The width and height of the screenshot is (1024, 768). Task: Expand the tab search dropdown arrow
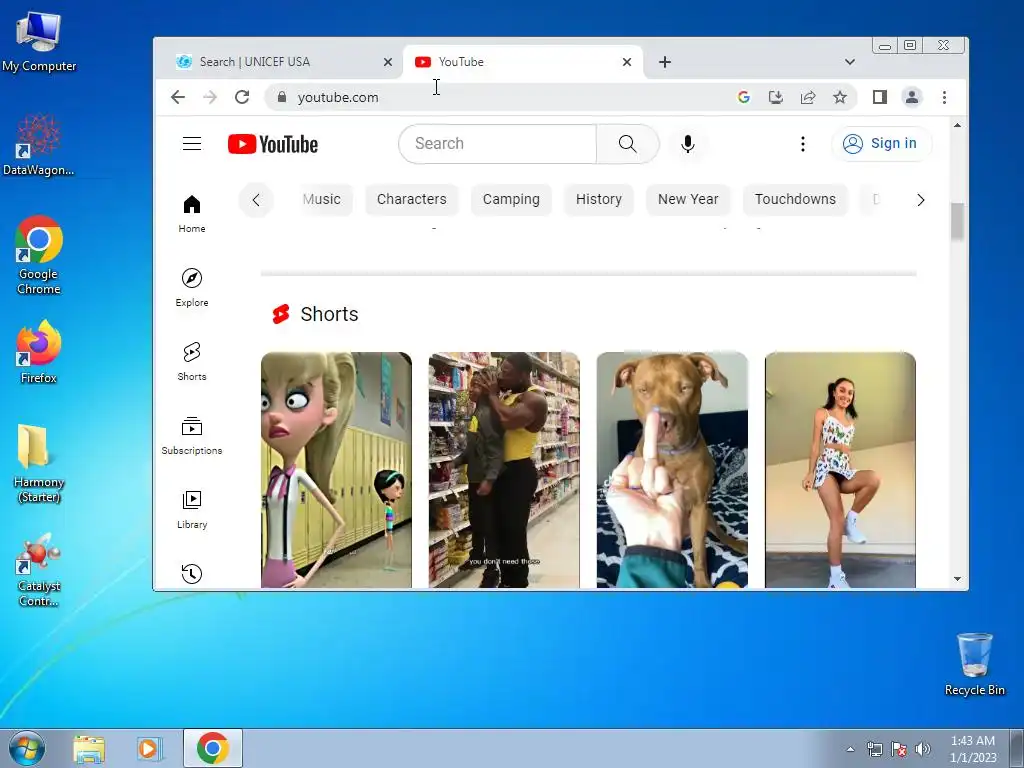[x=850, y=62]
